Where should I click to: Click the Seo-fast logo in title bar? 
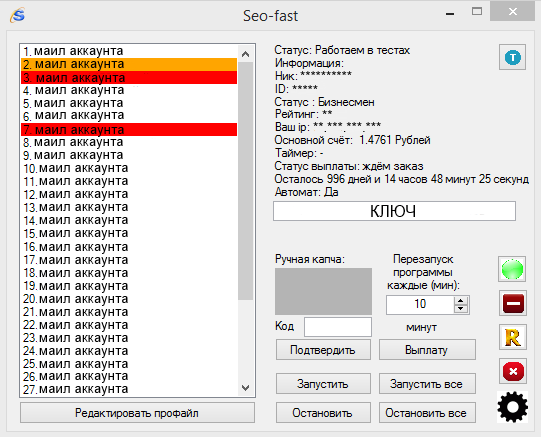pos(18,15)
